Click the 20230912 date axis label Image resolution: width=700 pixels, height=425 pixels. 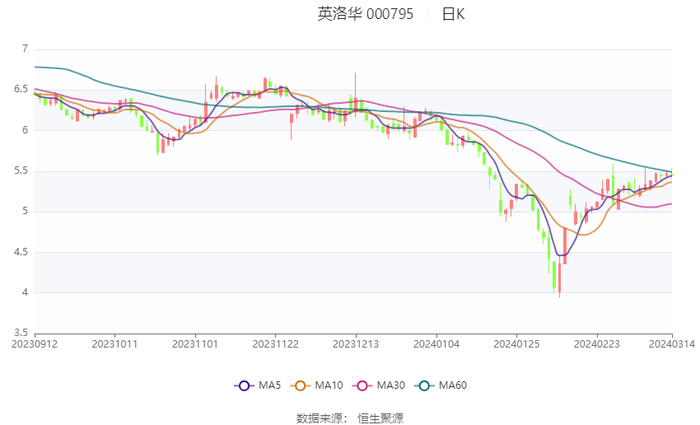(35, 344)
